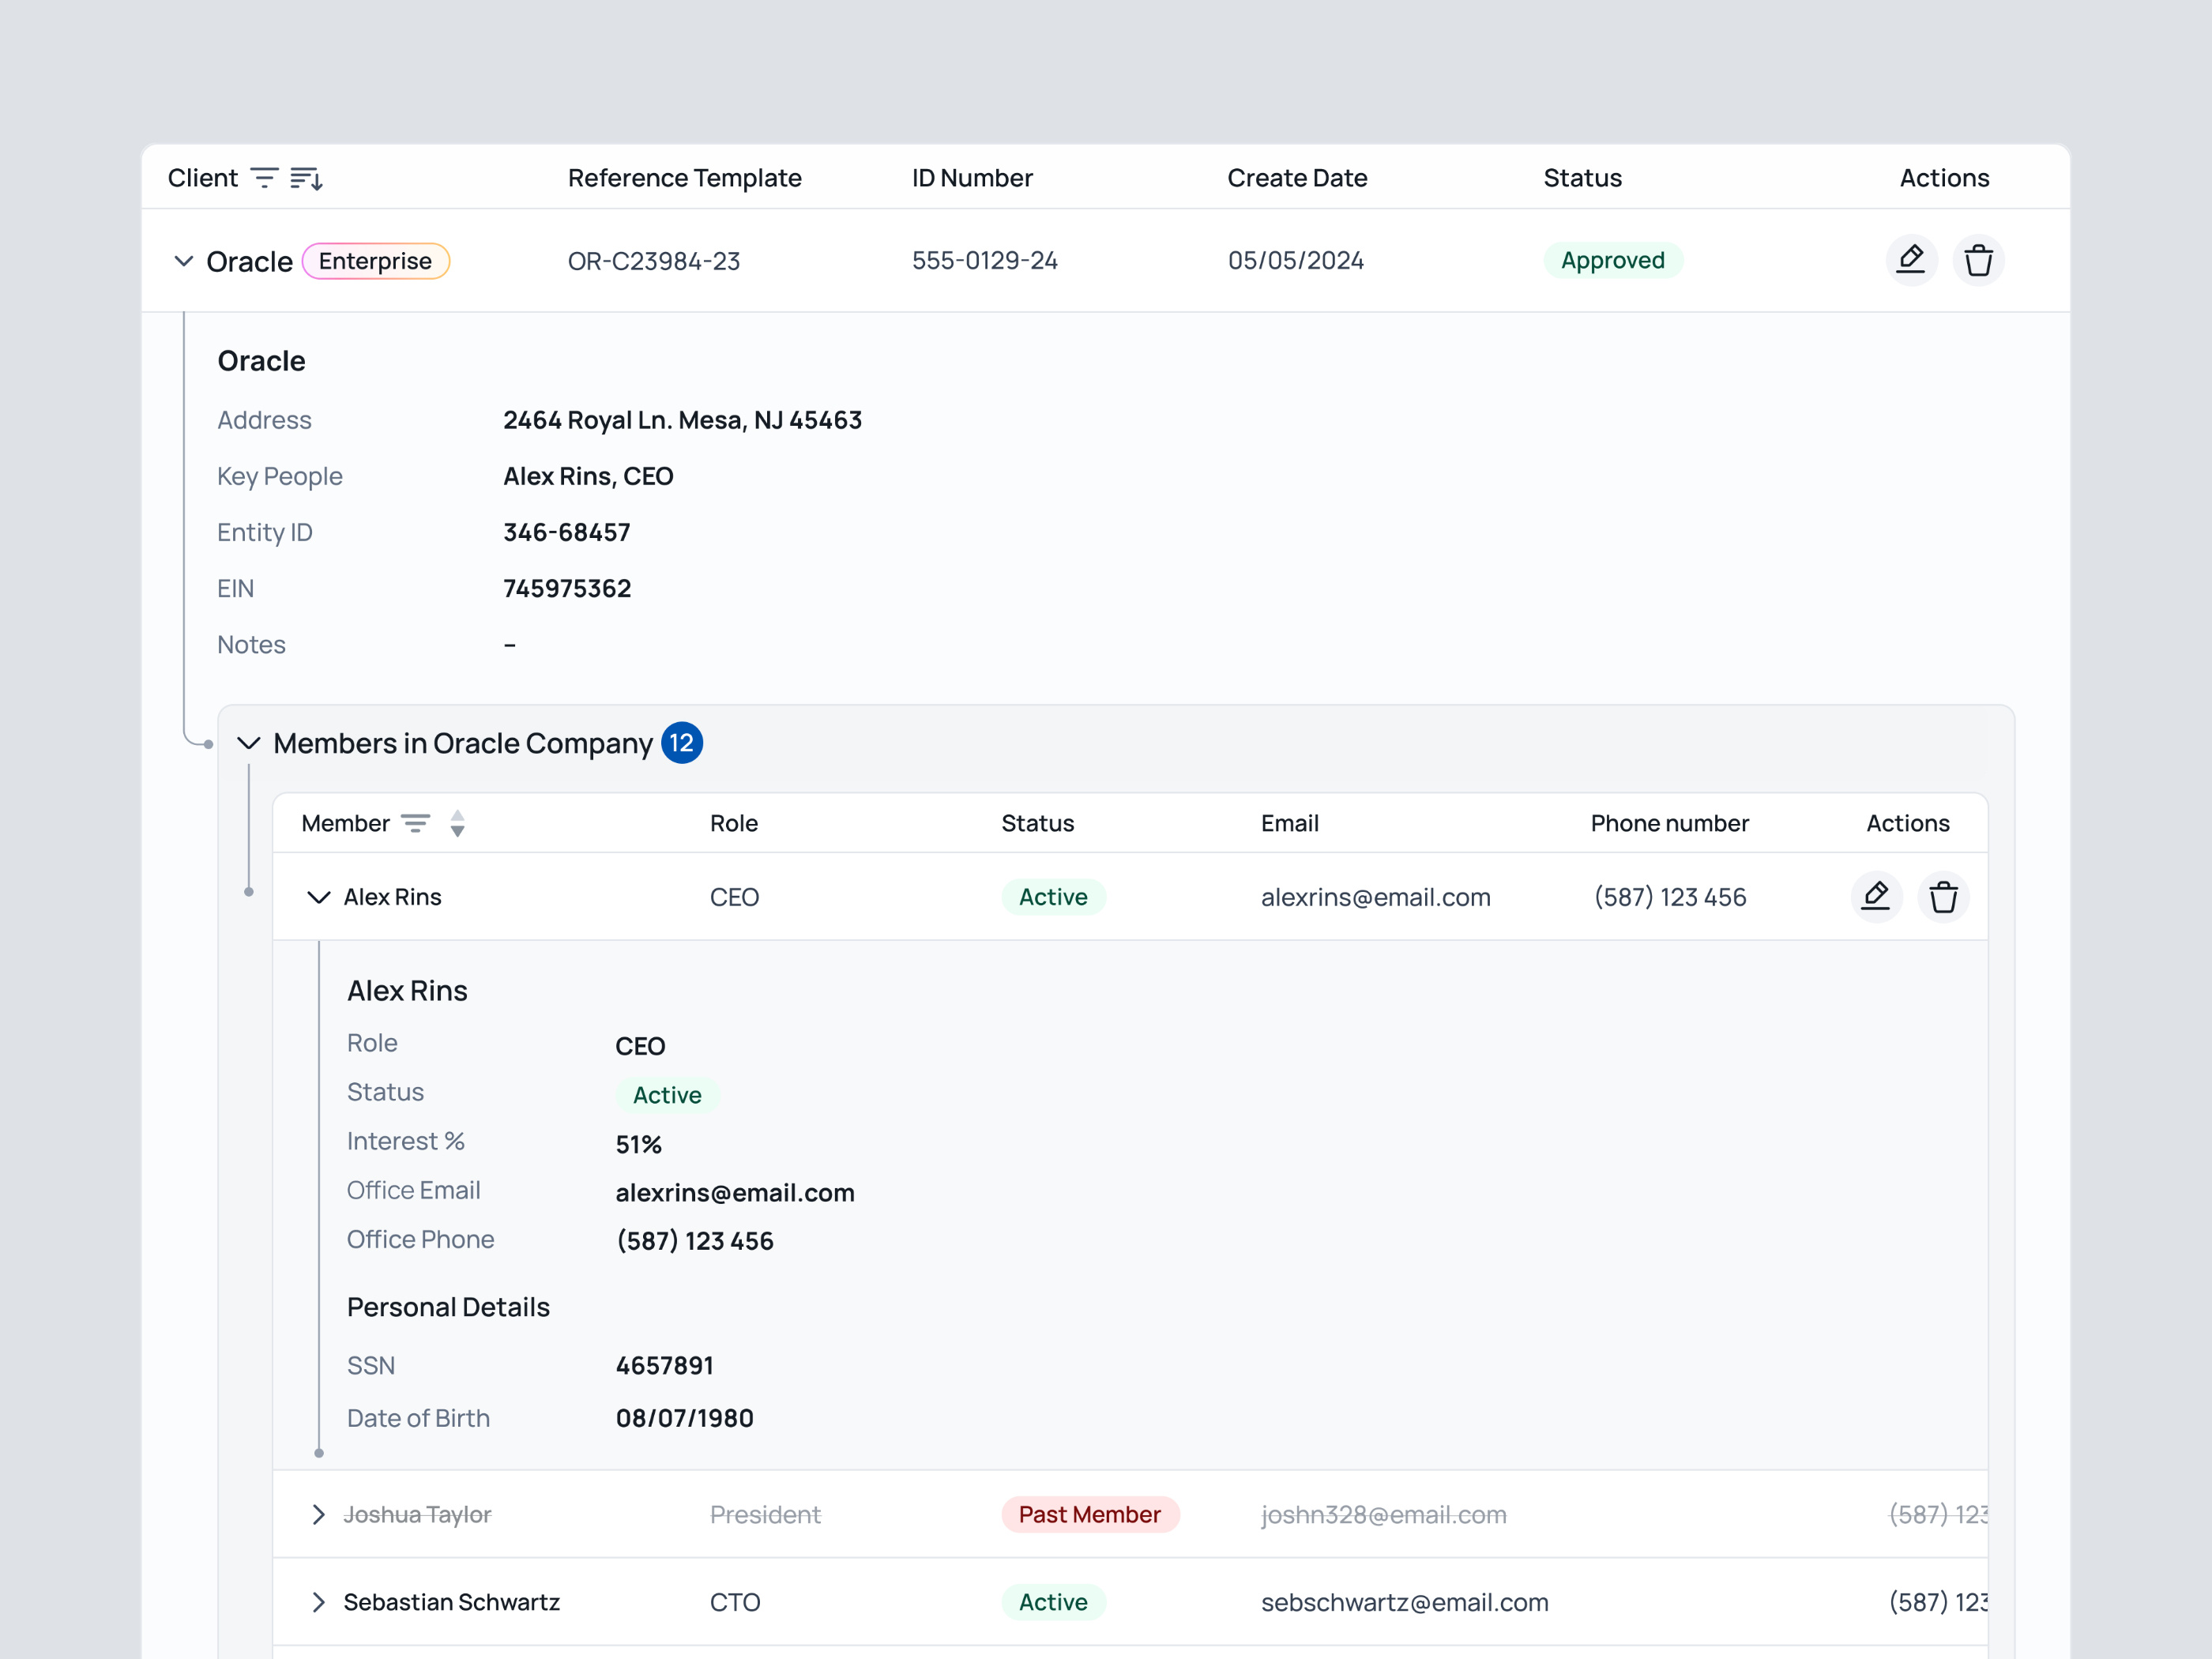Click the filter icon next to Client header
Screen dimensions: 2212x1659
pos(263,177)
